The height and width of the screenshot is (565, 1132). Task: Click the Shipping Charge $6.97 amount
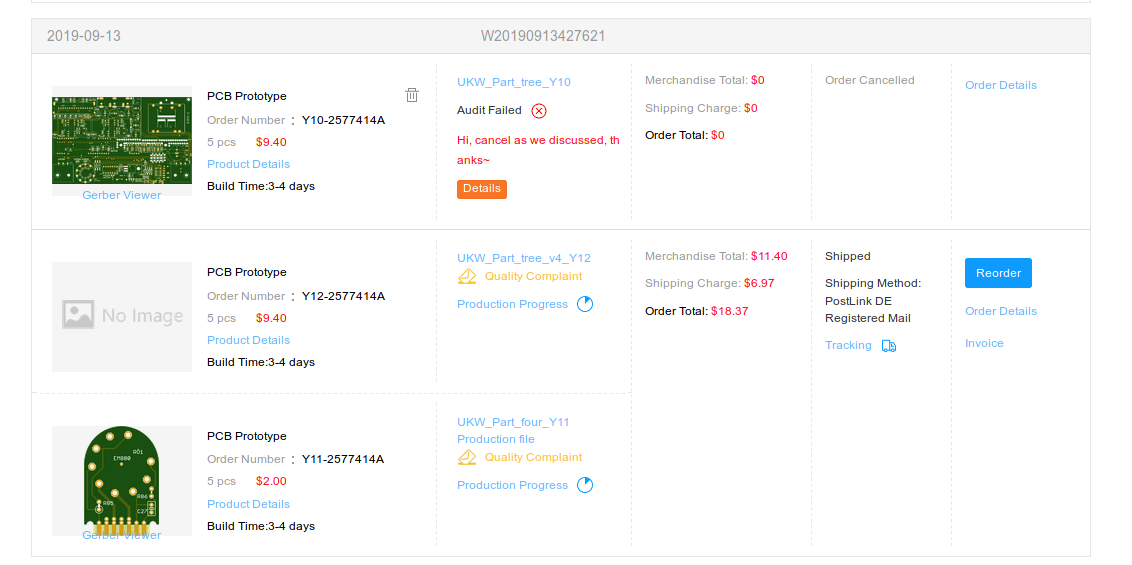(x=759, y=284)
